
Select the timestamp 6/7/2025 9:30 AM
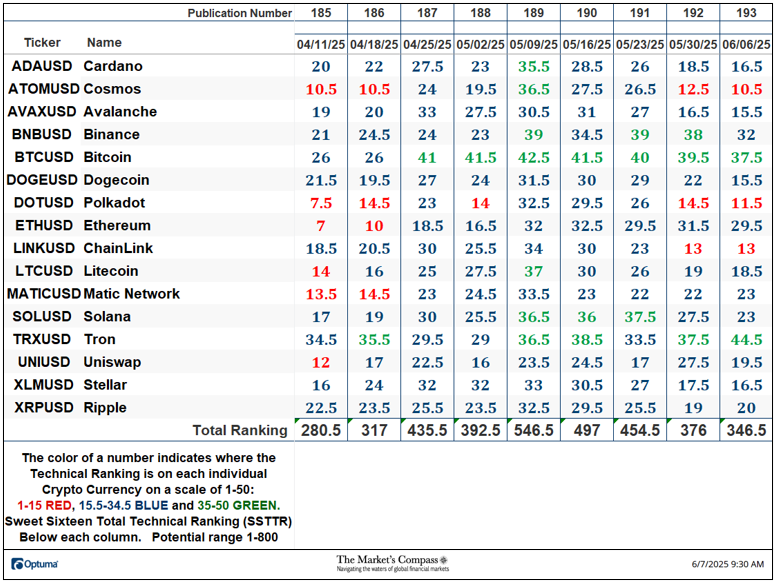point(728,564)
